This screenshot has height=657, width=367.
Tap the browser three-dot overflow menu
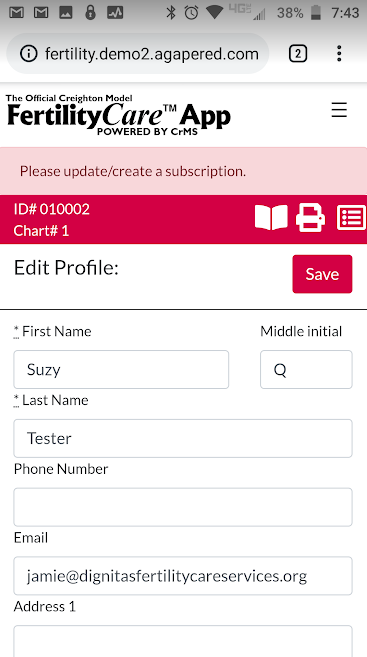tap(339, 54)
